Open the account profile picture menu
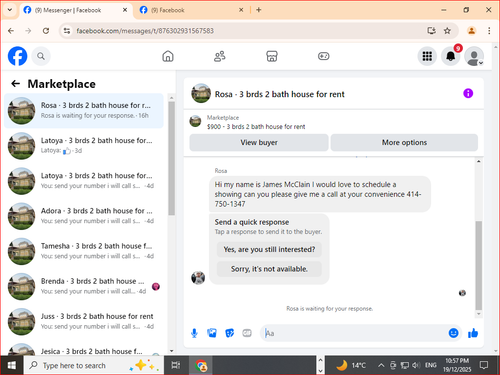Screen dimensions: 500x375 [x=474, y=56]
